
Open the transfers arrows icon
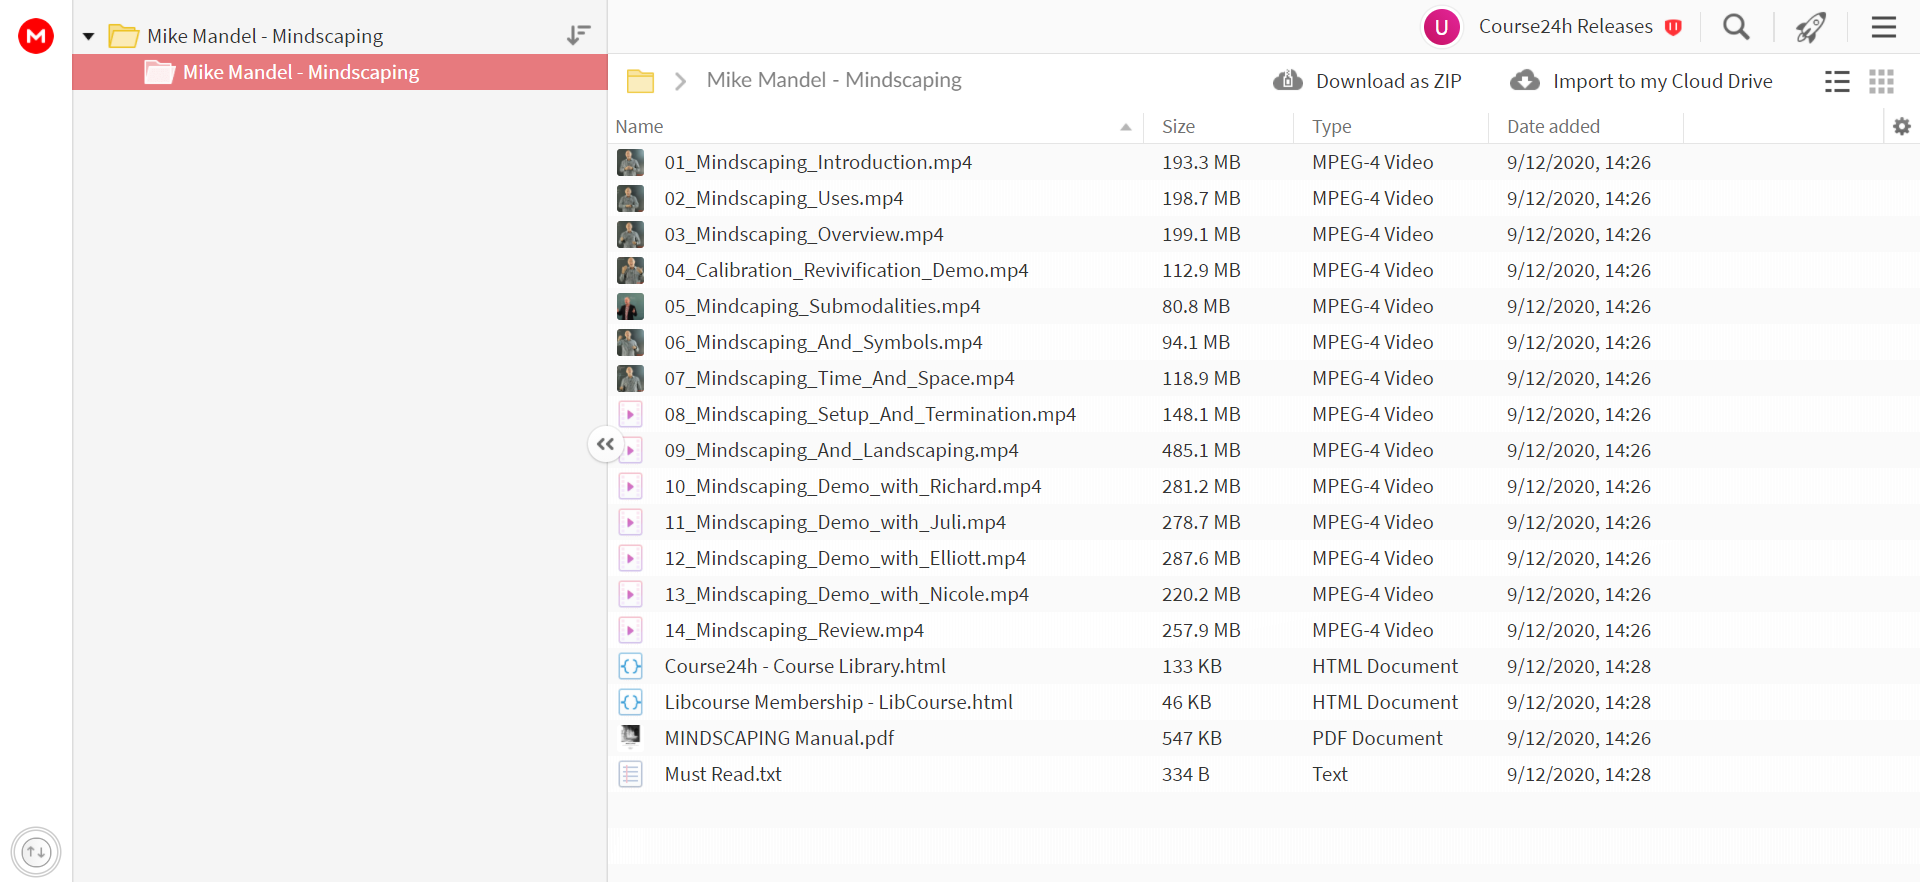[x=36, y=852]
